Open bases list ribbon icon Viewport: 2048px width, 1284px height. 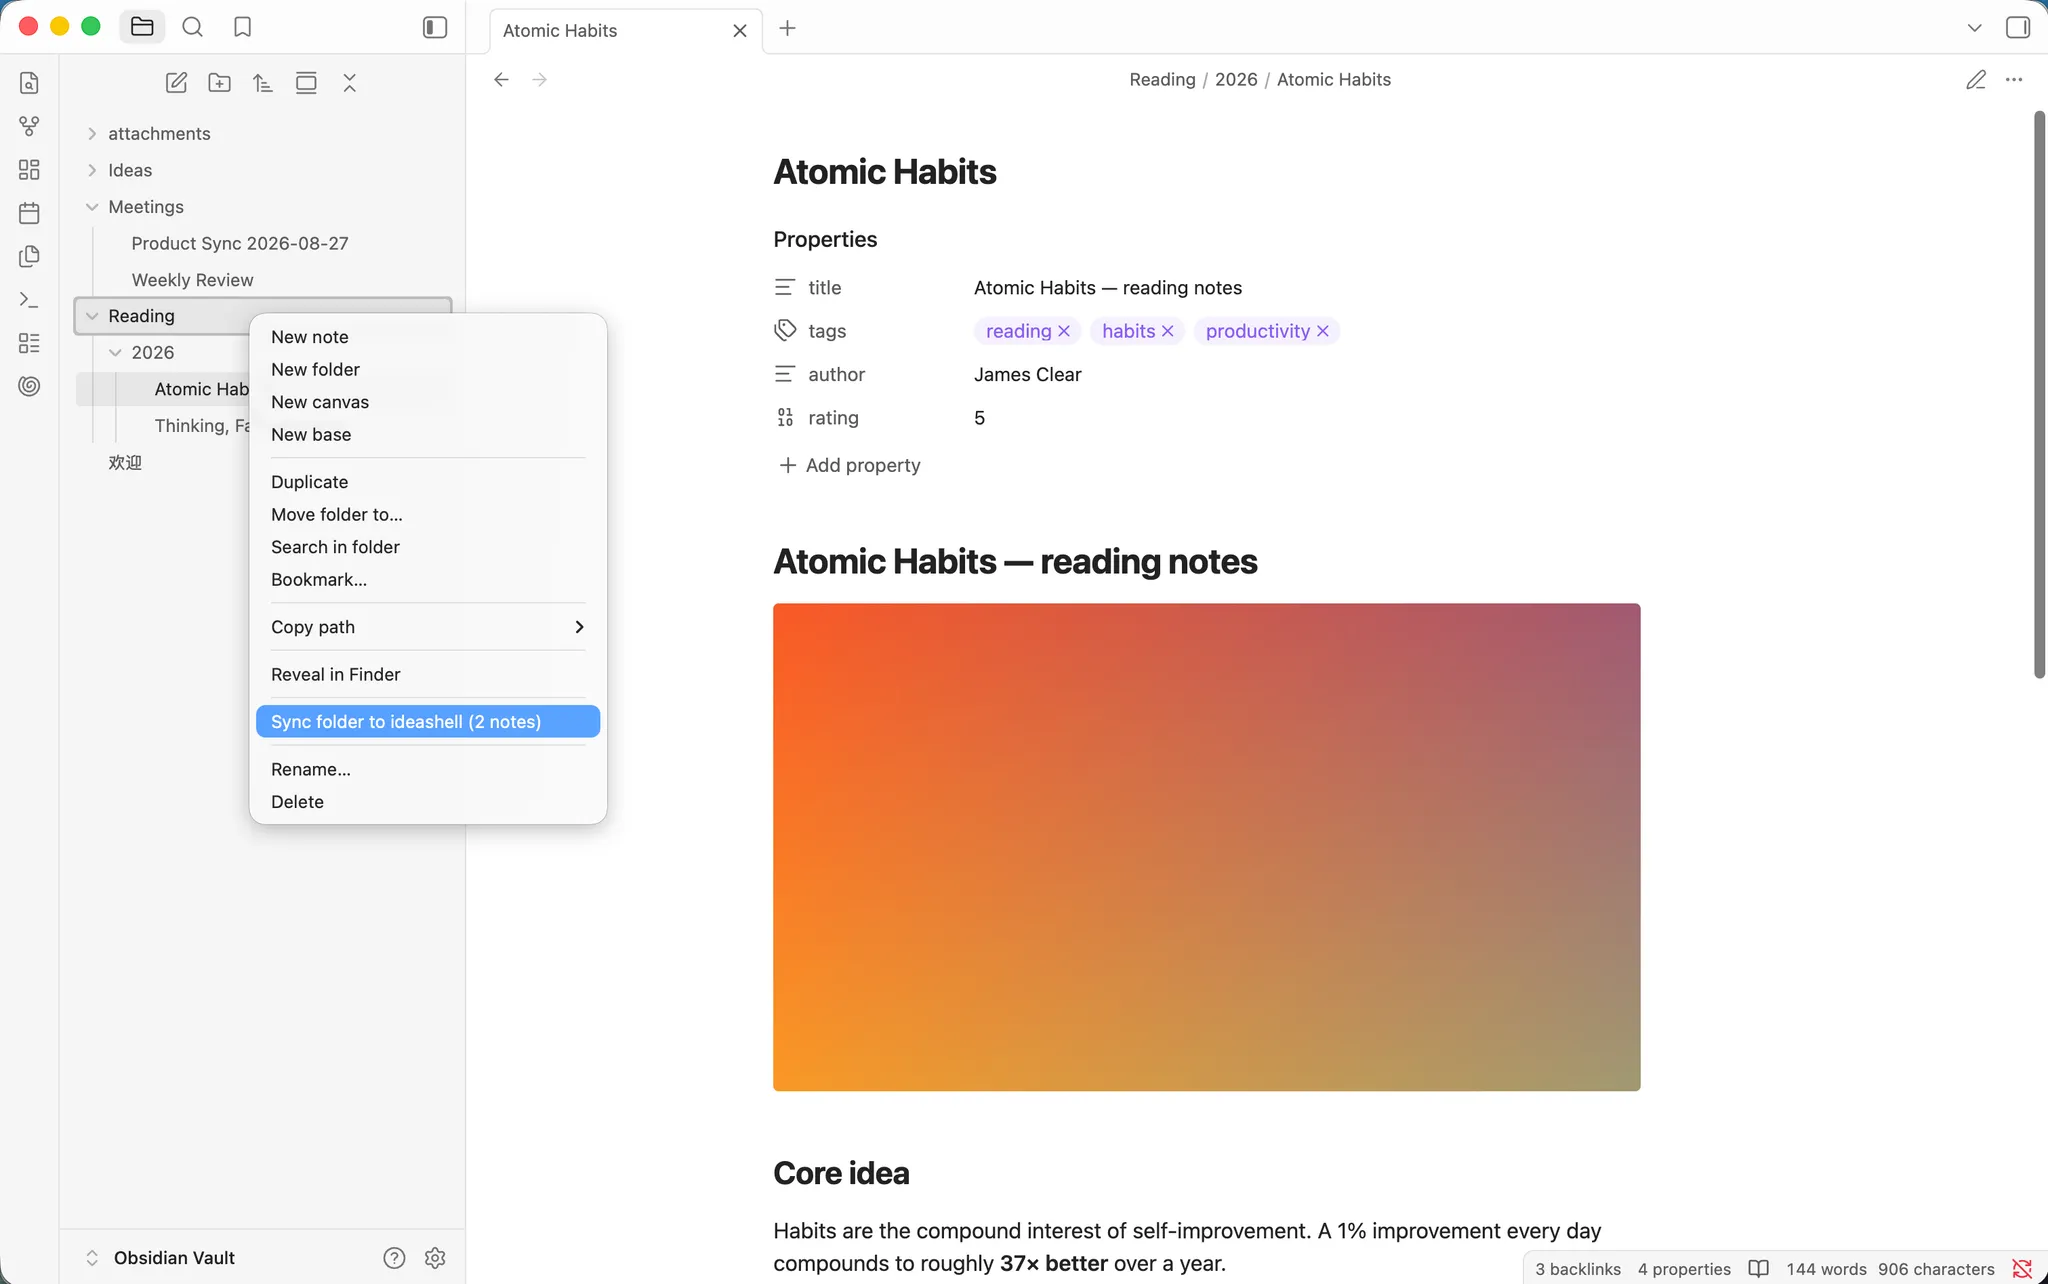[x=29, y=343]
